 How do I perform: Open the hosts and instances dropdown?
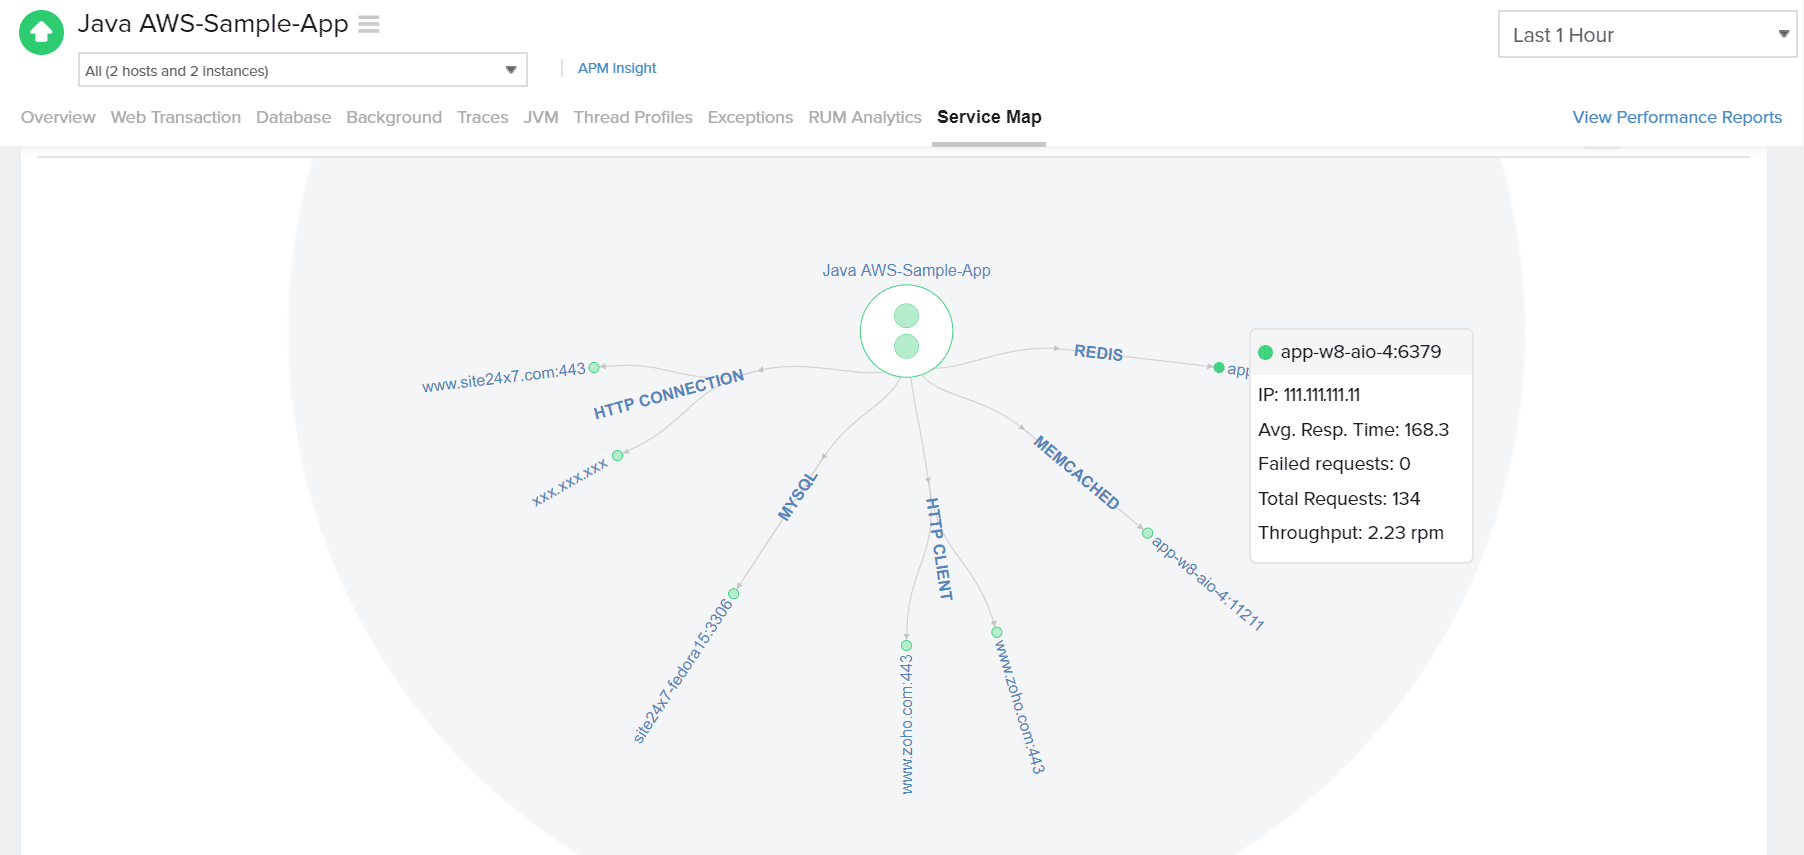tap(302, 70)
